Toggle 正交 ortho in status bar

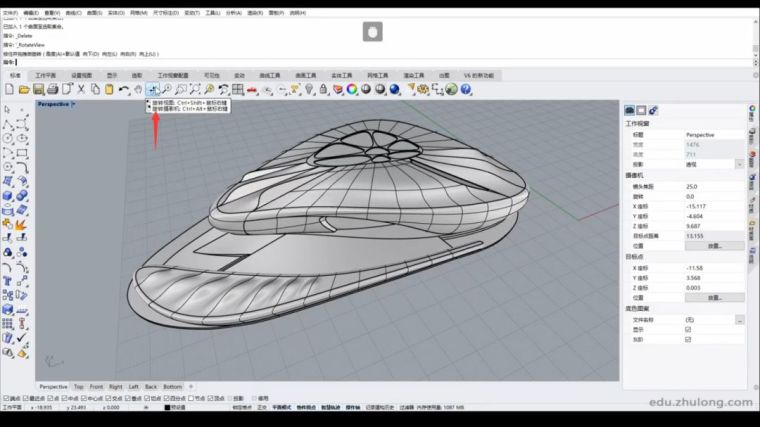pos(262,408)
